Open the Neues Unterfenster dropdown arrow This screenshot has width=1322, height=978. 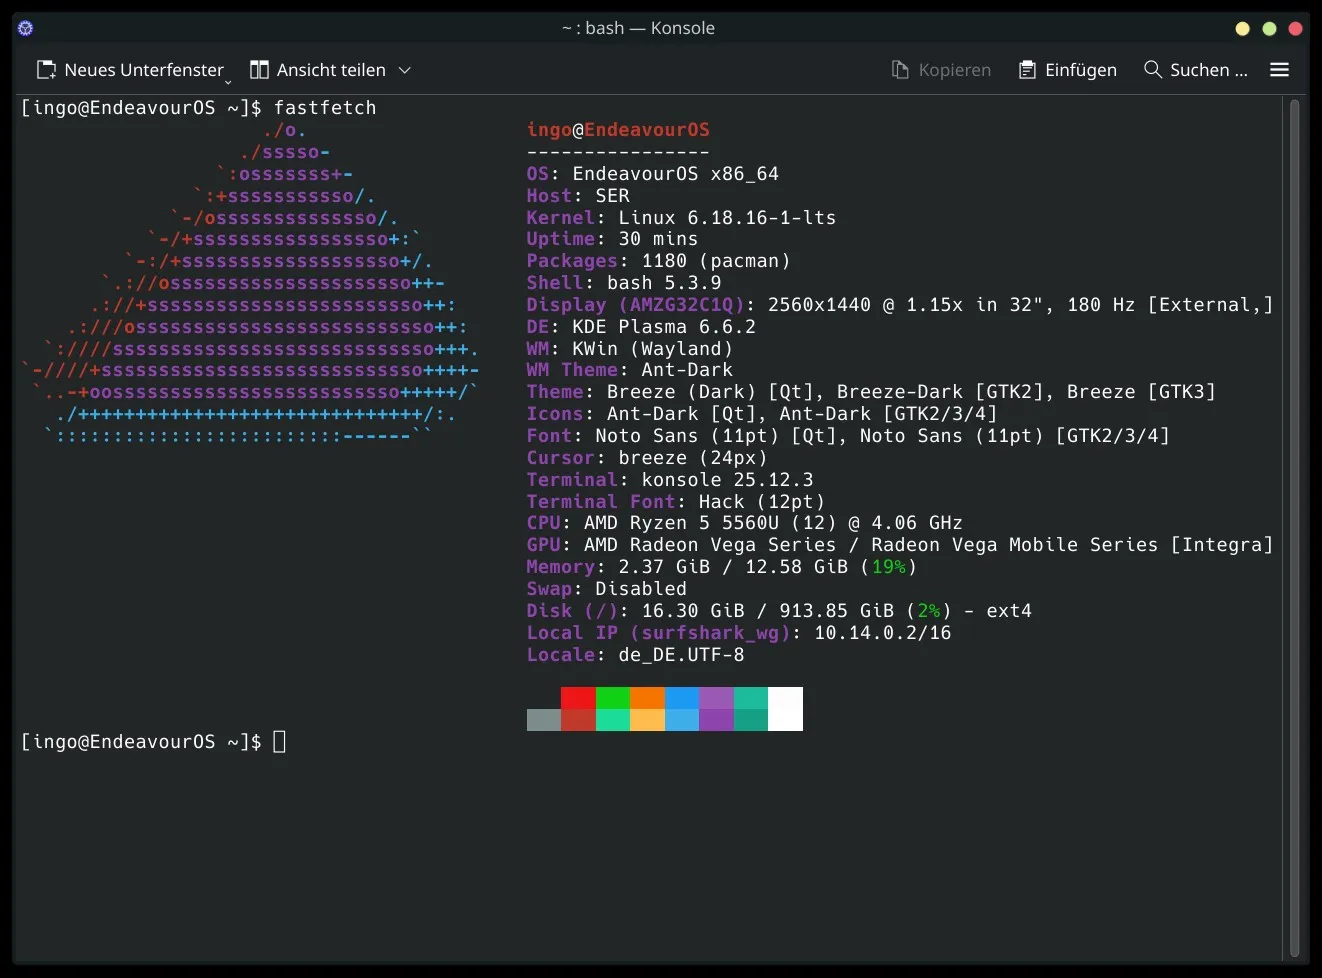pos(229,81)
